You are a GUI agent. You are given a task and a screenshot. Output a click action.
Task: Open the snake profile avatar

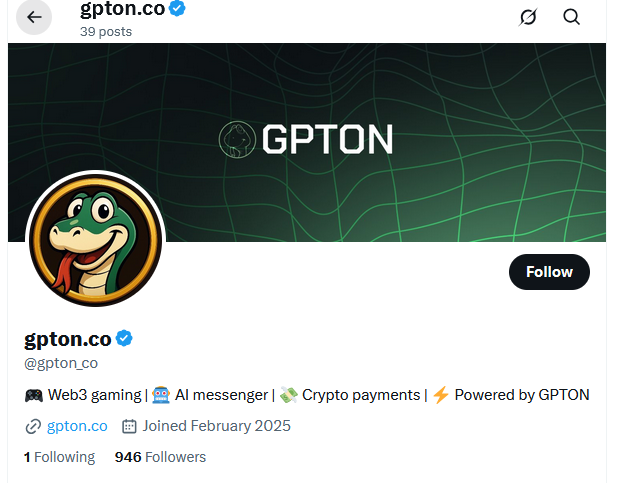95,240
